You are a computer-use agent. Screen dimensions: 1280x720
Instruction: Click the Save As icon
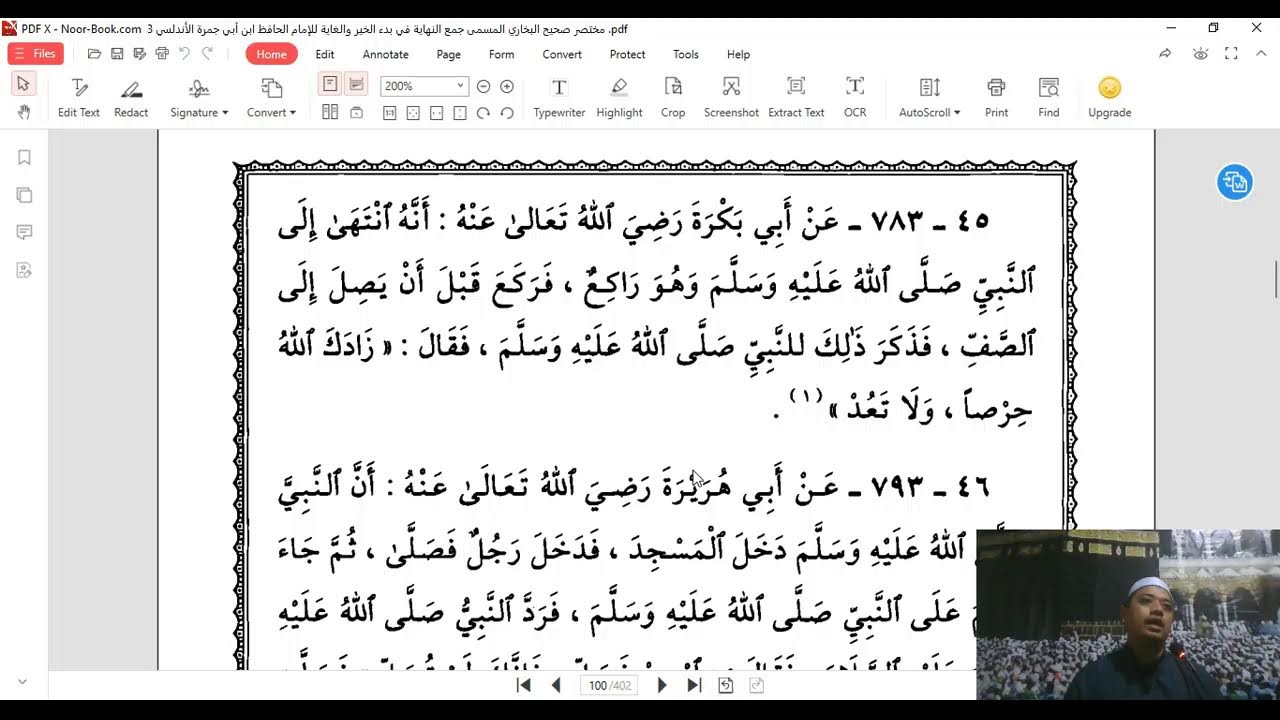point(139,54)
